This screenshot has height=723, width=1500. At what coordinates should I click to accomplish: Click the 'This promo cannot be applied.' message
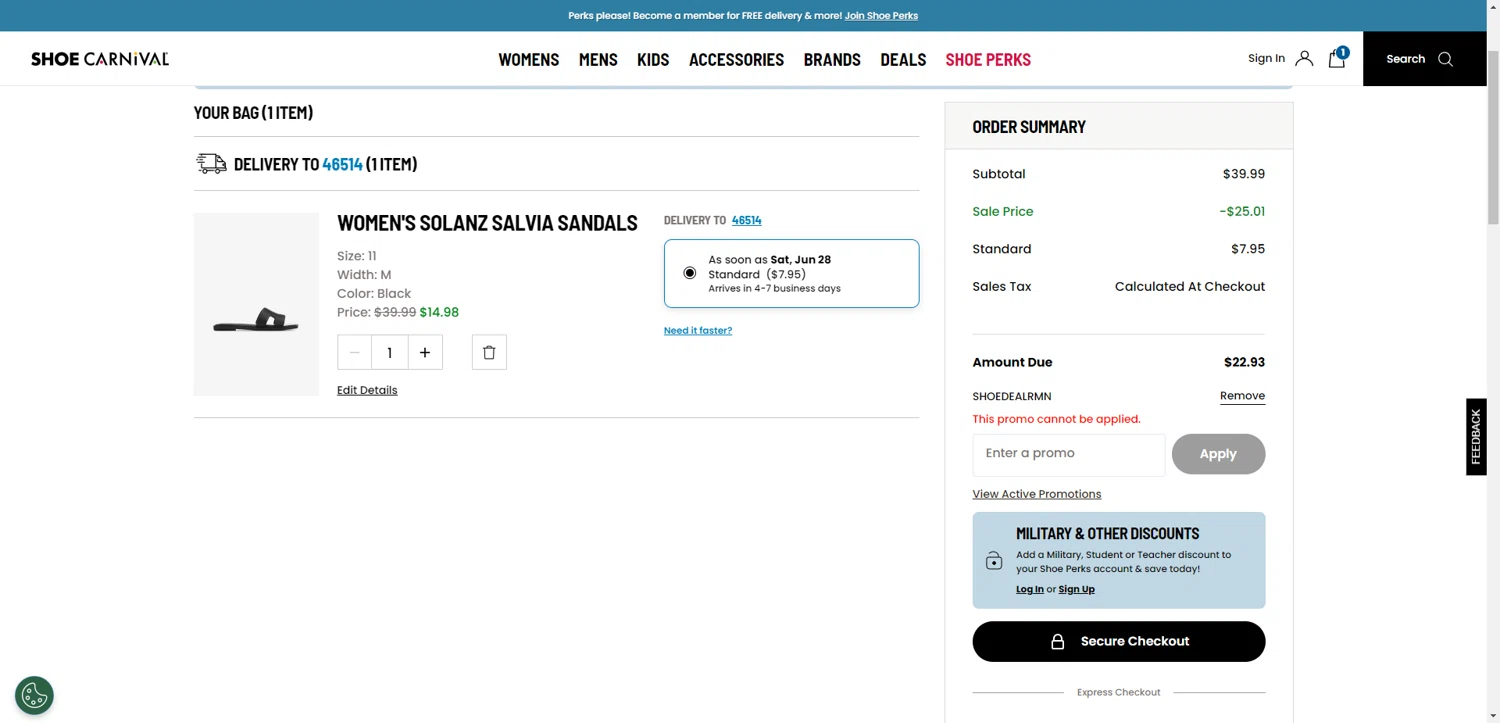click(x=1056, y=419)
